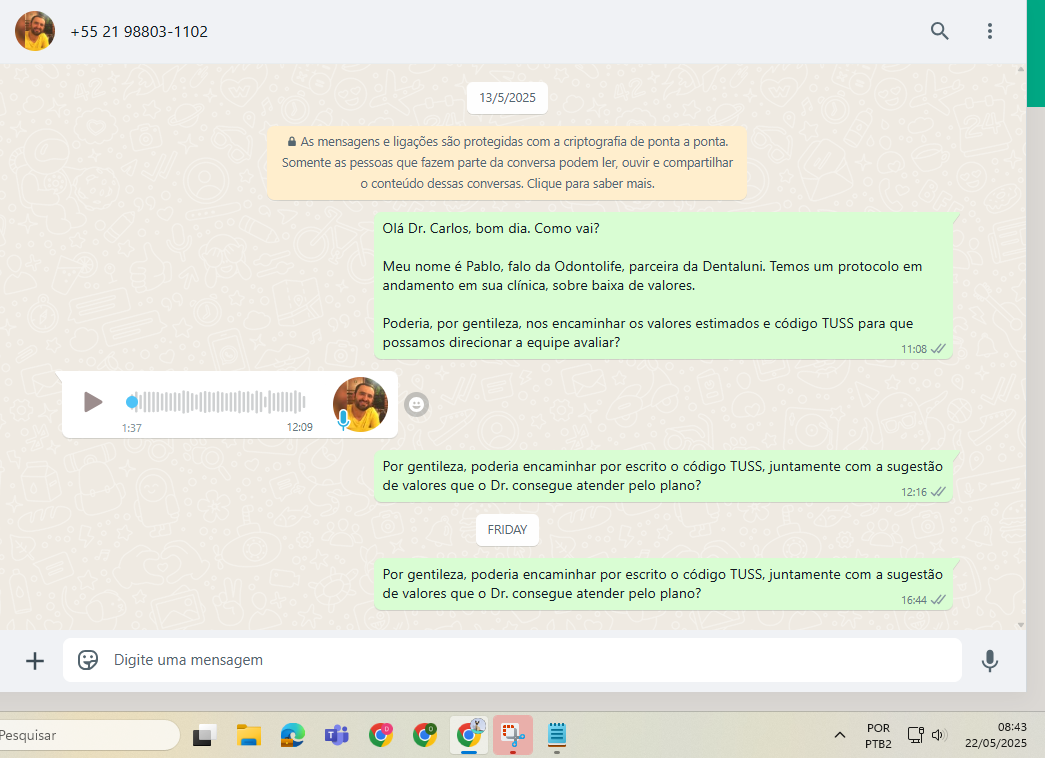Click the POR PTB2 keyboard language indicator

pos(878,736)
